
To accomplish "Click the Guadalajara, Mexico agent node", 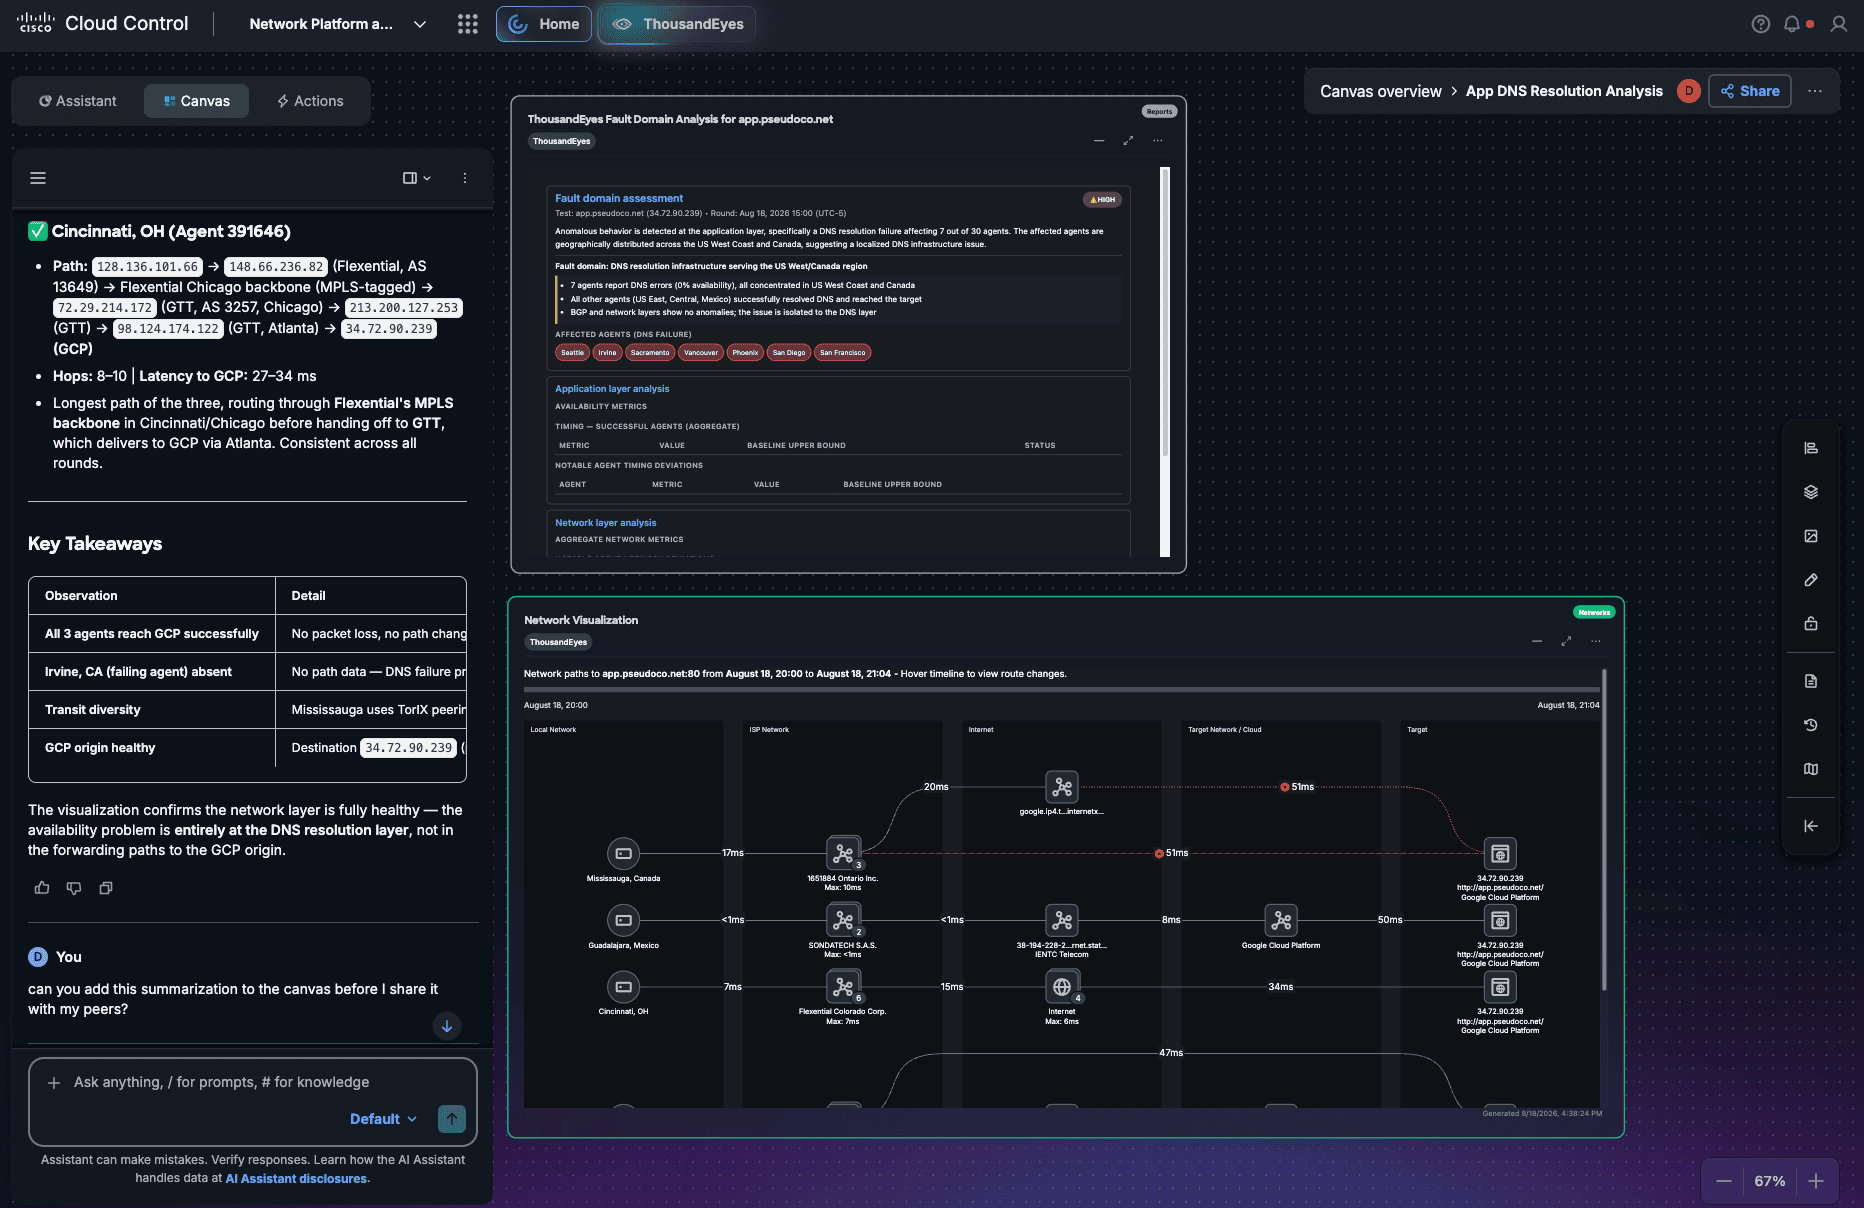I will pyautogui.click(x=623, y=920).
